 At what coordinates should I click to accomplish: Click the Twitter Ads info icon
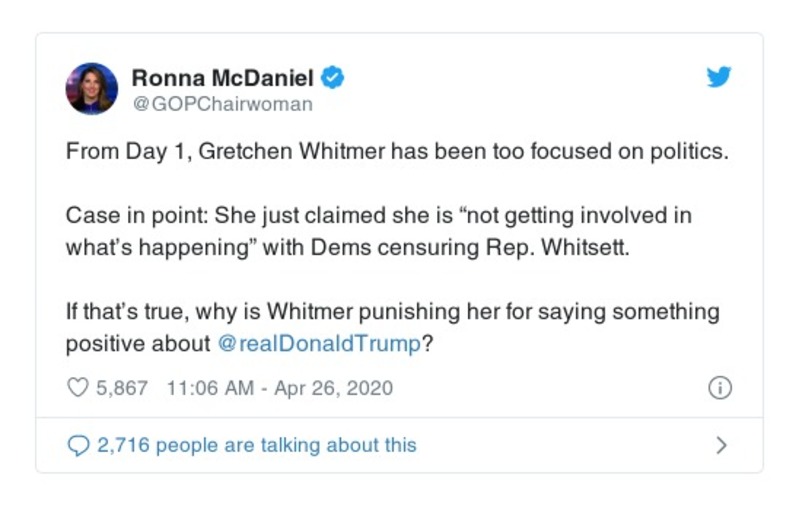point(719,388)
